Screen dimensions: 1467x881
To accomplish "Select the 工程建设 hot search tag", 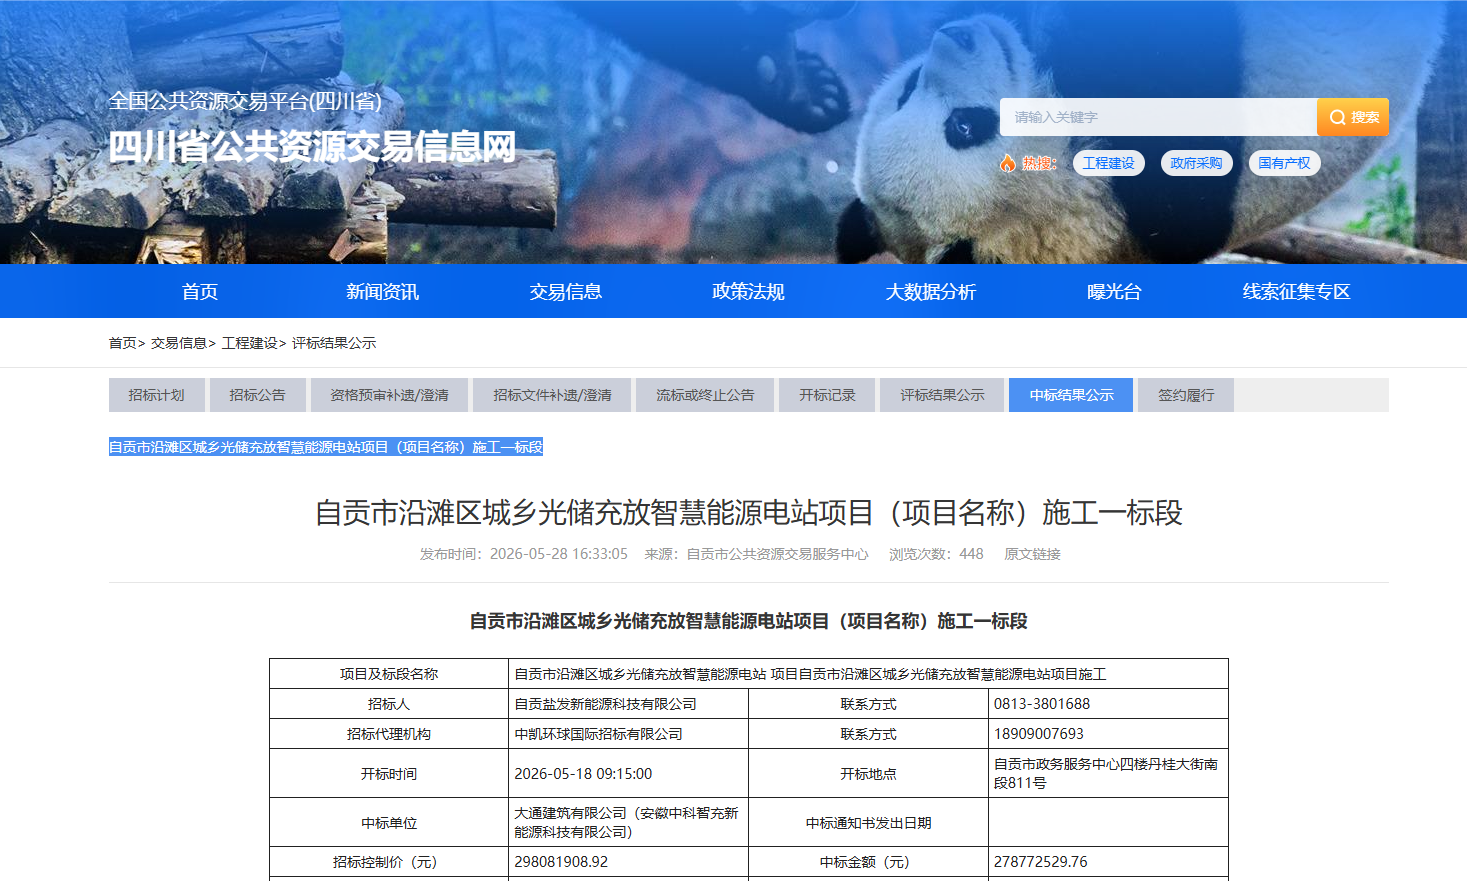I will pyautogui.click(x=1108, y=163).
